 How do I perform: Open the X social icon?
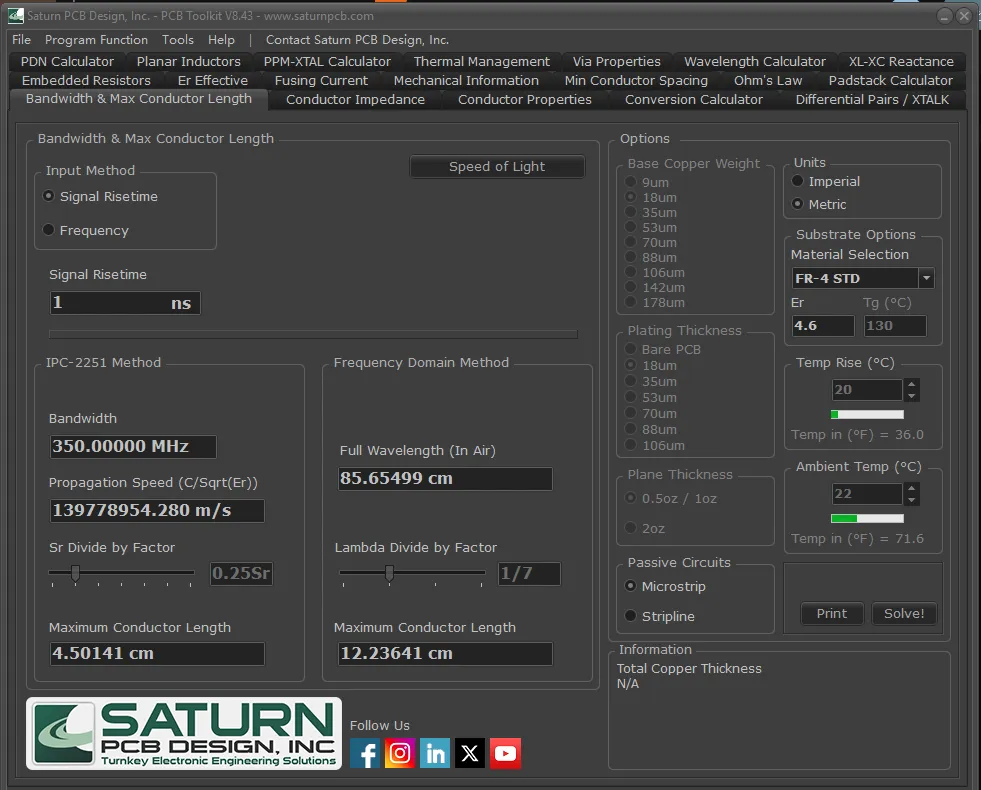pos(470,753)
